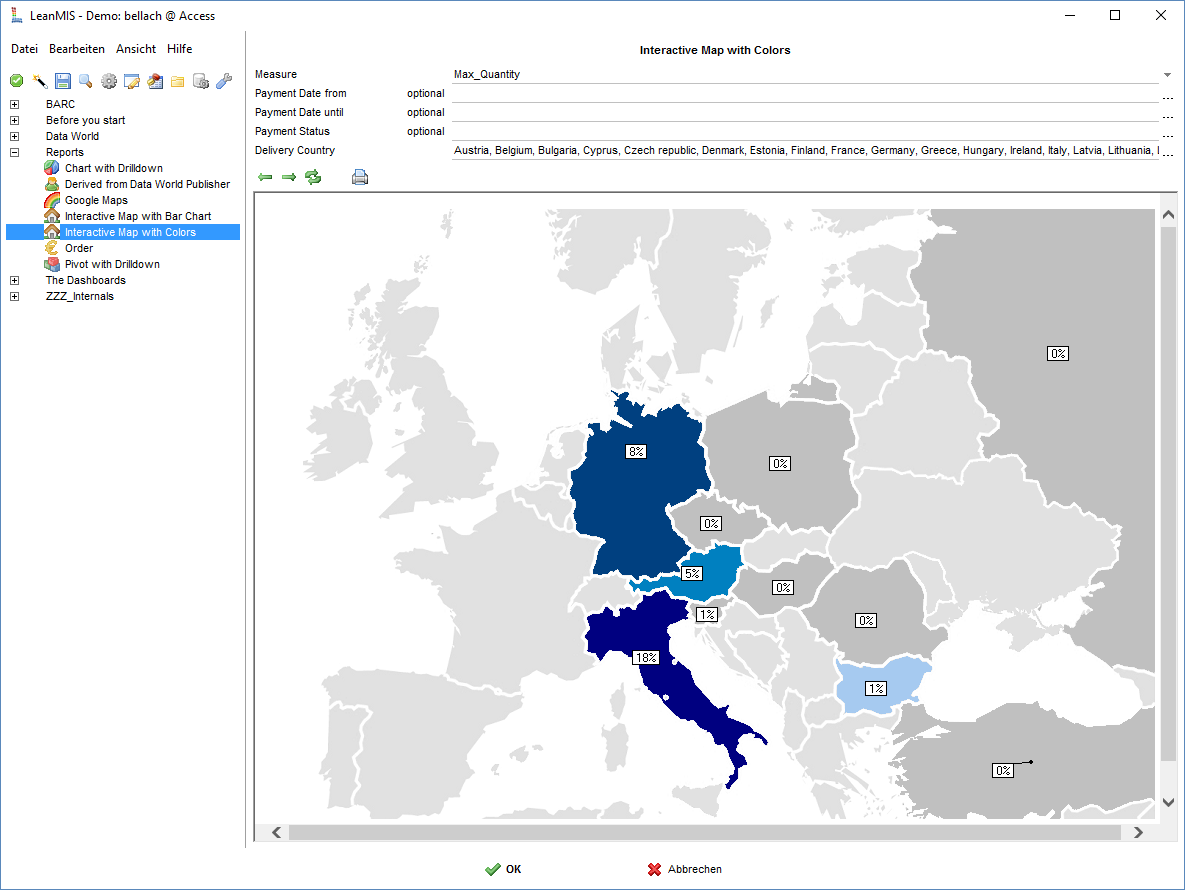
Task: Open the Measure dropdown arrow
Action: click(1167, 75)
